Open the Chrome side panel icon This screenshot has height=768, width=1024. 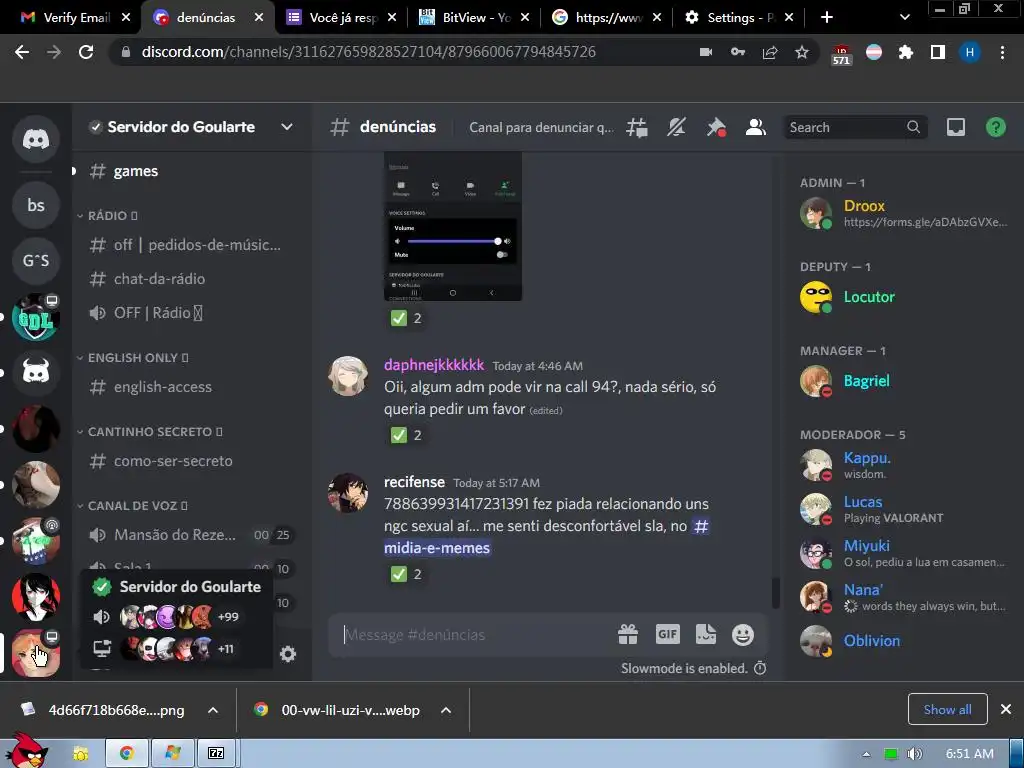pos(938,52)
